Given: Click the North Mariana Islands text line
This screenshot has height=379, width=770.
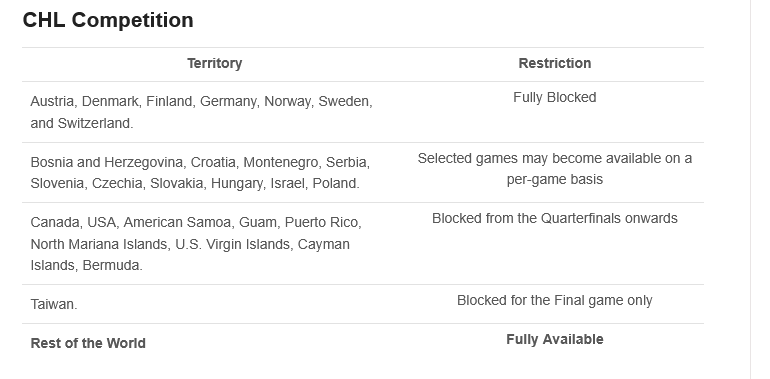Looking at the screenshot, I should (190, 244).
